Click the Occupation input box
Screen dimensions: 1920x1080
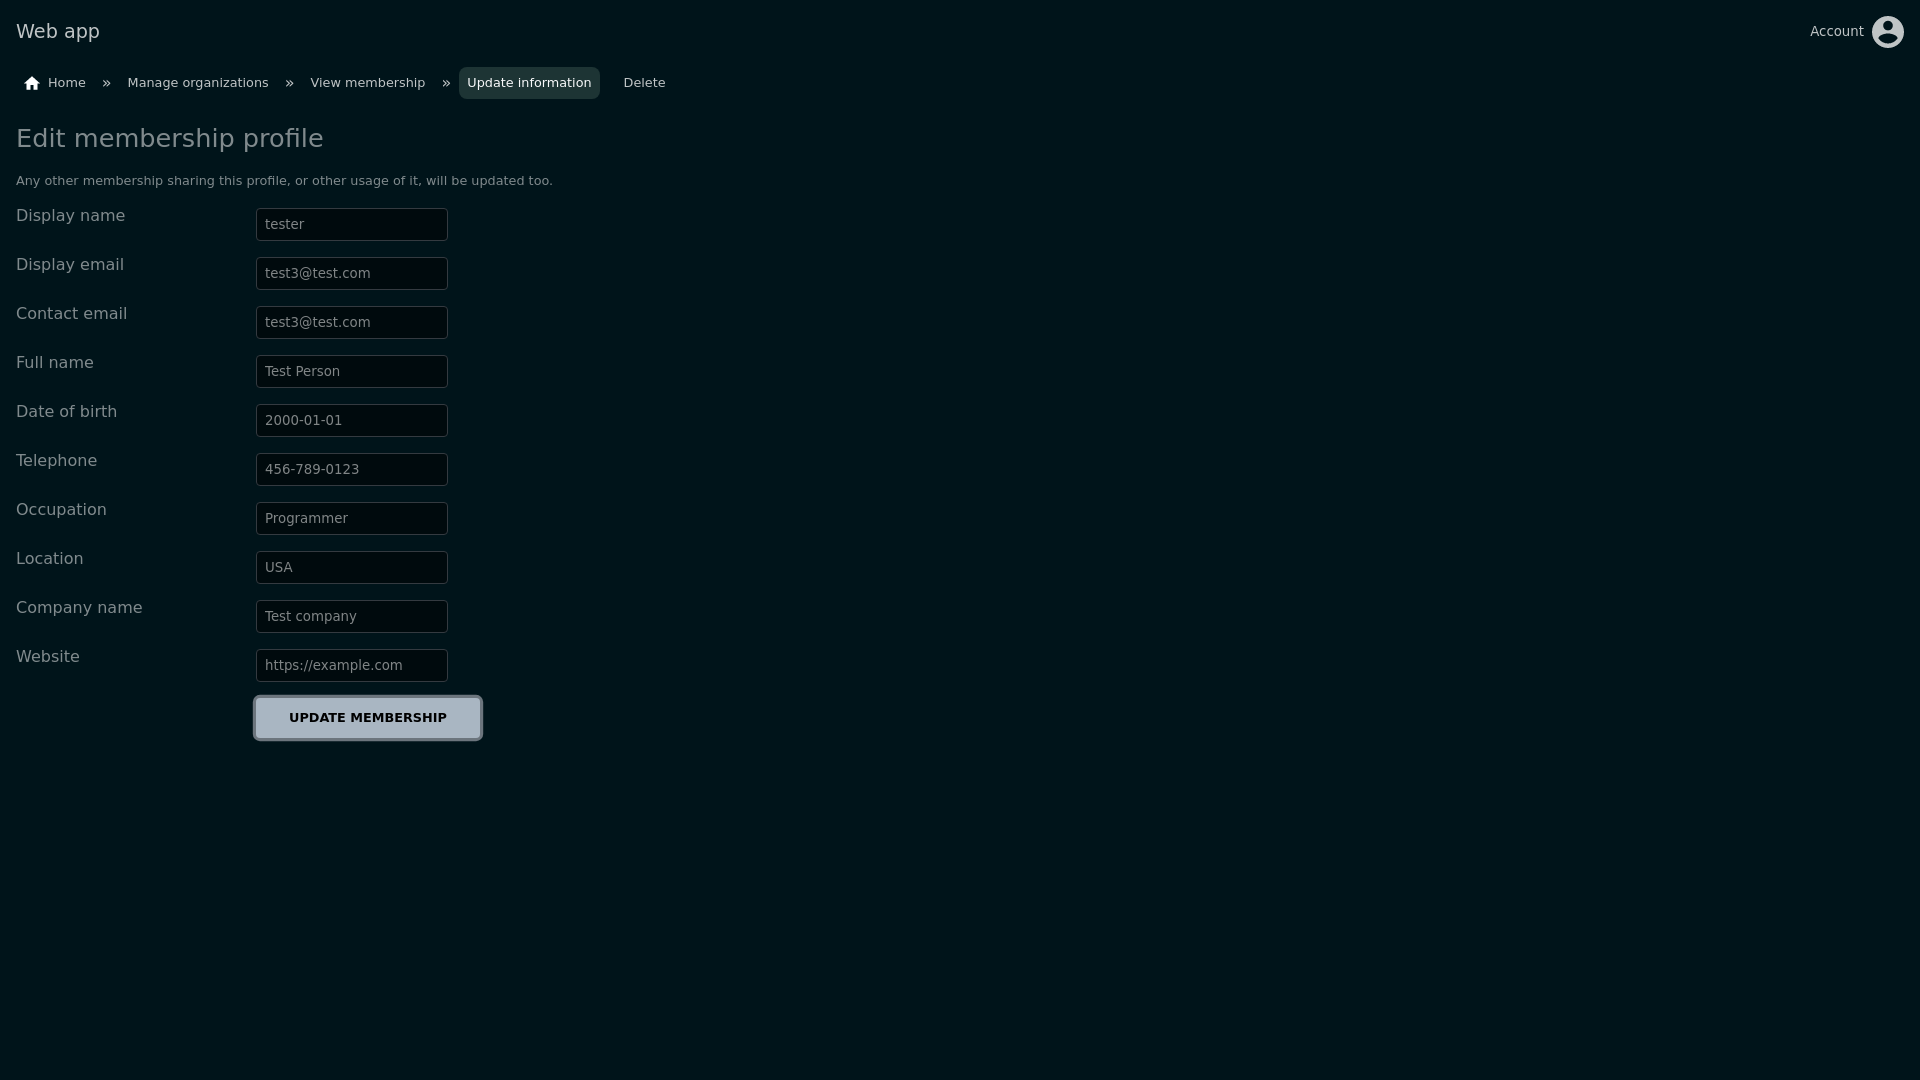click(351, 518)
